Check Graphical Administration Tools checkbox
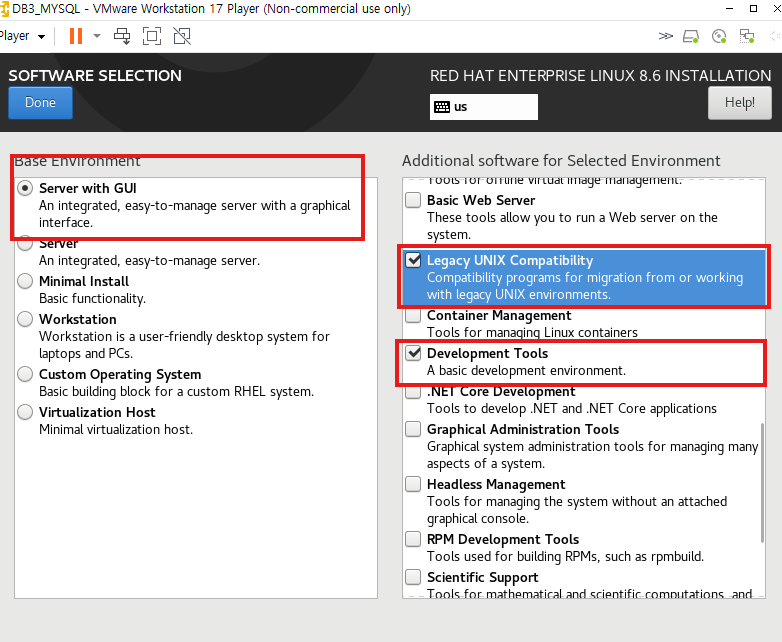The height and width of the screenshot is (642, 782). point(413,429)
